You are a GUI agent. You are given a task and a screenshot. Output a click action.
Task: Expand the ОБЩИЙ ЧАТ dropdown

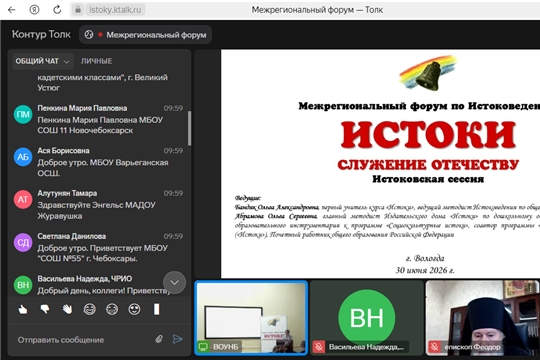pyautogui.click(x=43, y=61)
